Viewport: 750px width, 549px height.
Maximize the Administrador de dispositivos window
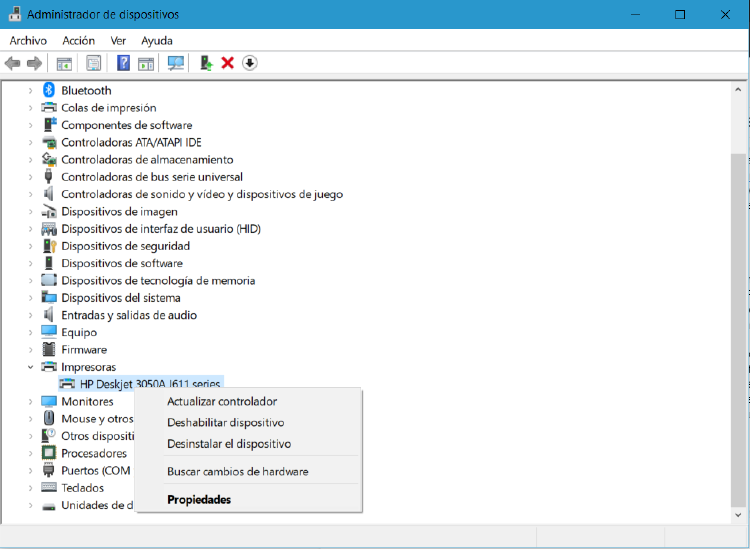(680, 14)
